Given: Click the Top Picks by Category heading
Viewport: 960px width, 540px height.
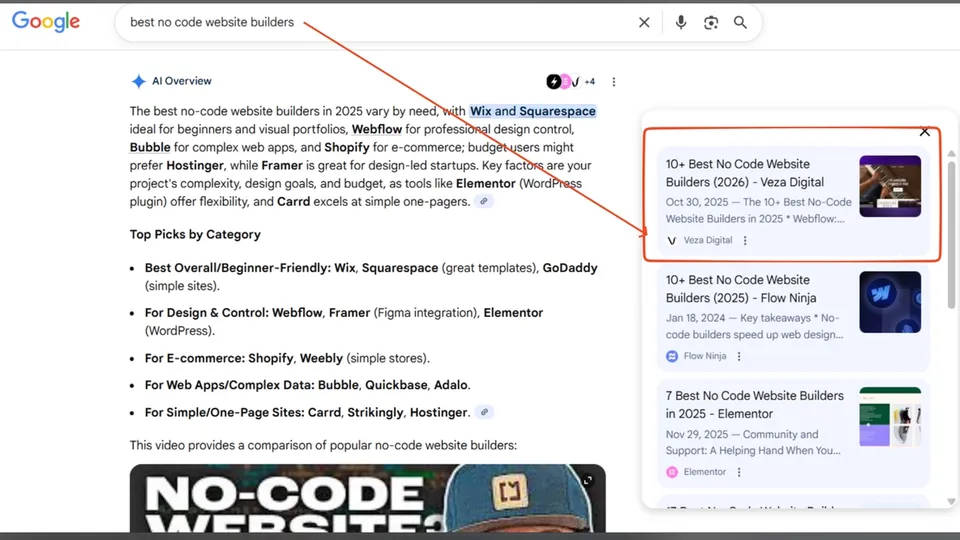Looking at the screenshot, I should click(195, 234).
